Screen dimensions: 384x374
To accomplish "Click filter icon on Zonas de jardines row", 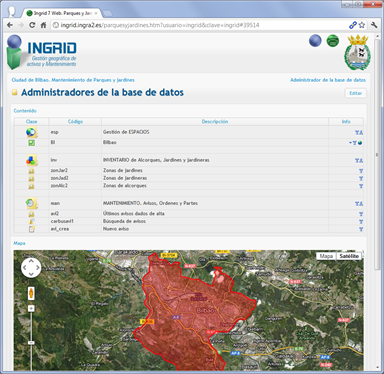I will click(361, 171).
